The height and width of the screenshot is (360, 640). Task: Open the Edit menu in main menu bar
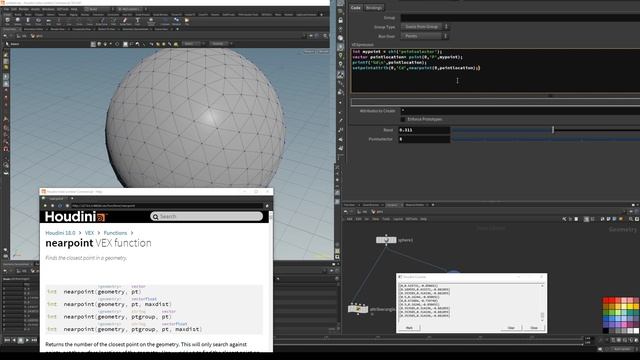pos(14,9)
